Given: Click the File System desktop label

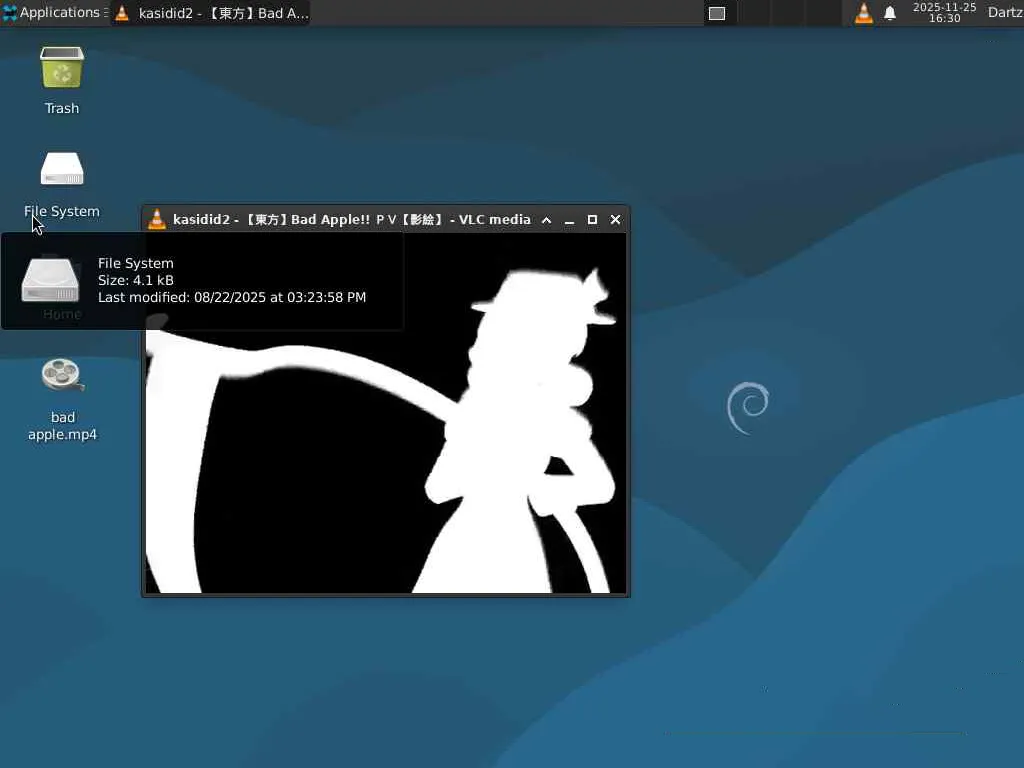Looking at the screenshot, I should click(62, 211).
